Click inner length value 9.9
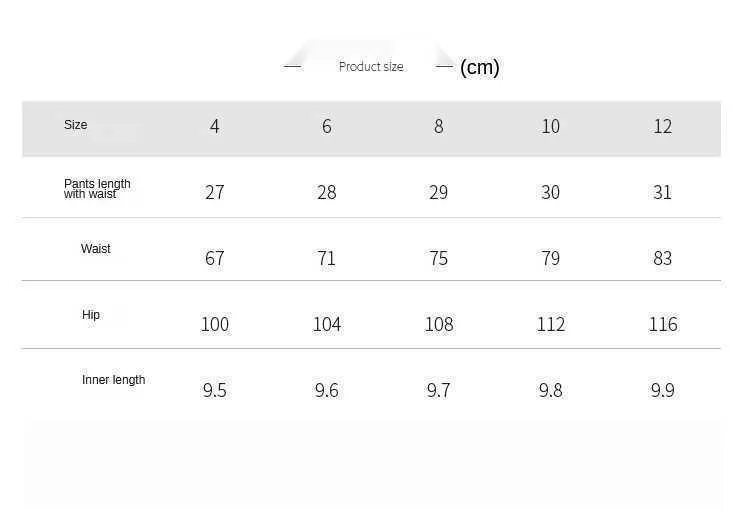This screenshot has height=532, width=749. 663,390
